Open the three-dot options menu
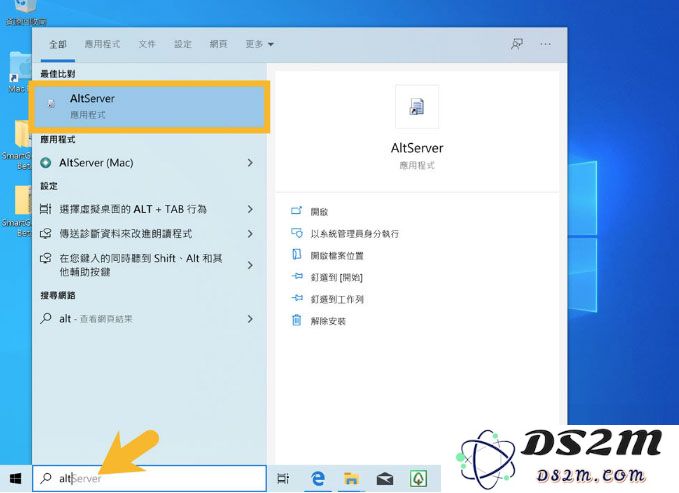The width and height of the screenshot is (679, 493). tap(546, 44)
